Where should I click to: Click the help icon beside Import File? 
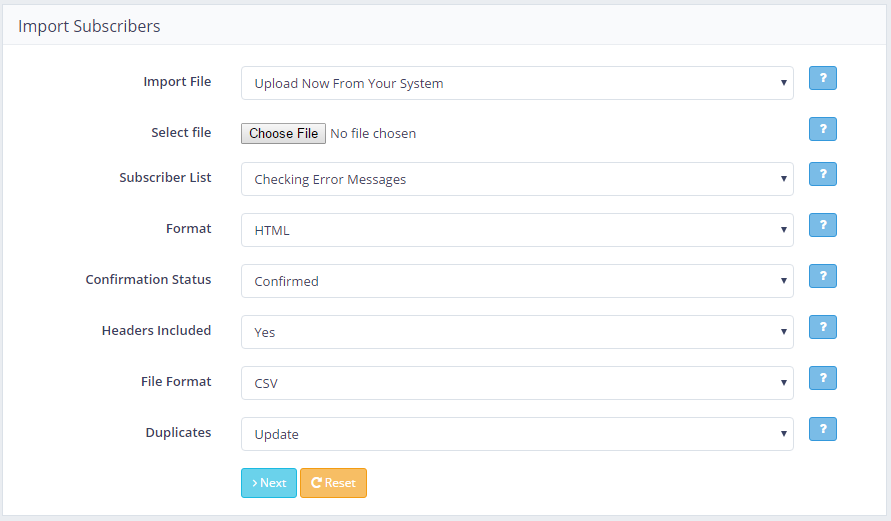click(822, 78)
